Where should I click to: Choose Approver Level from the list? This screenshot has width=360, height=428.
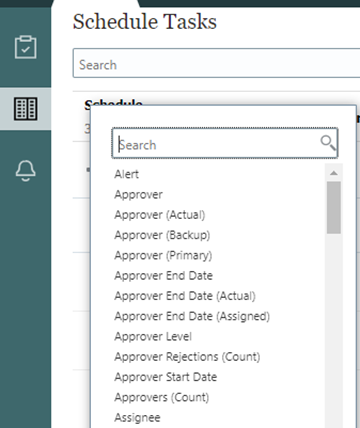click(x=153, y=337)
